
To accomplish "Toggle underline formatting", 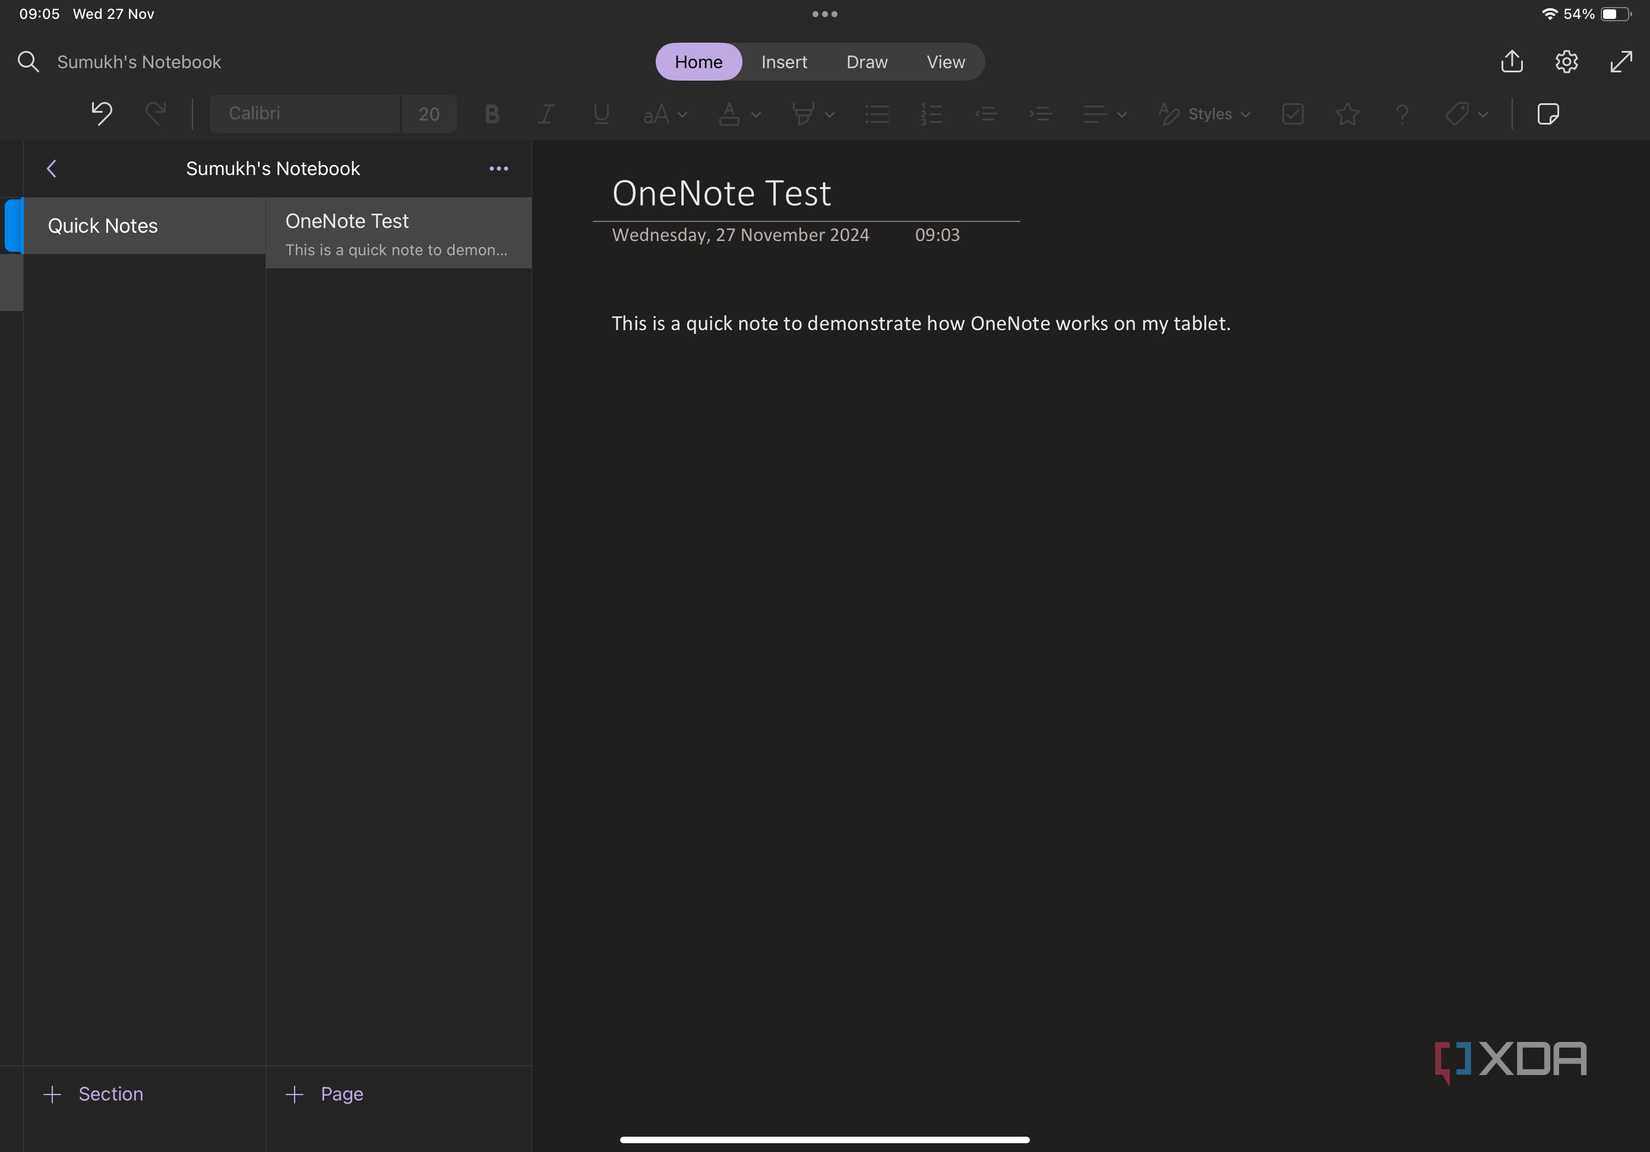I will pos(601,114).
